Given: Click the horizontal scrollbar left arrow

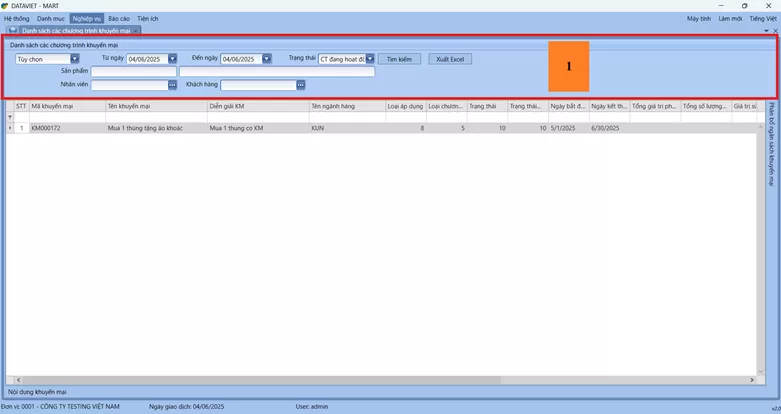Looking at the screenshot, I should 18,380.
